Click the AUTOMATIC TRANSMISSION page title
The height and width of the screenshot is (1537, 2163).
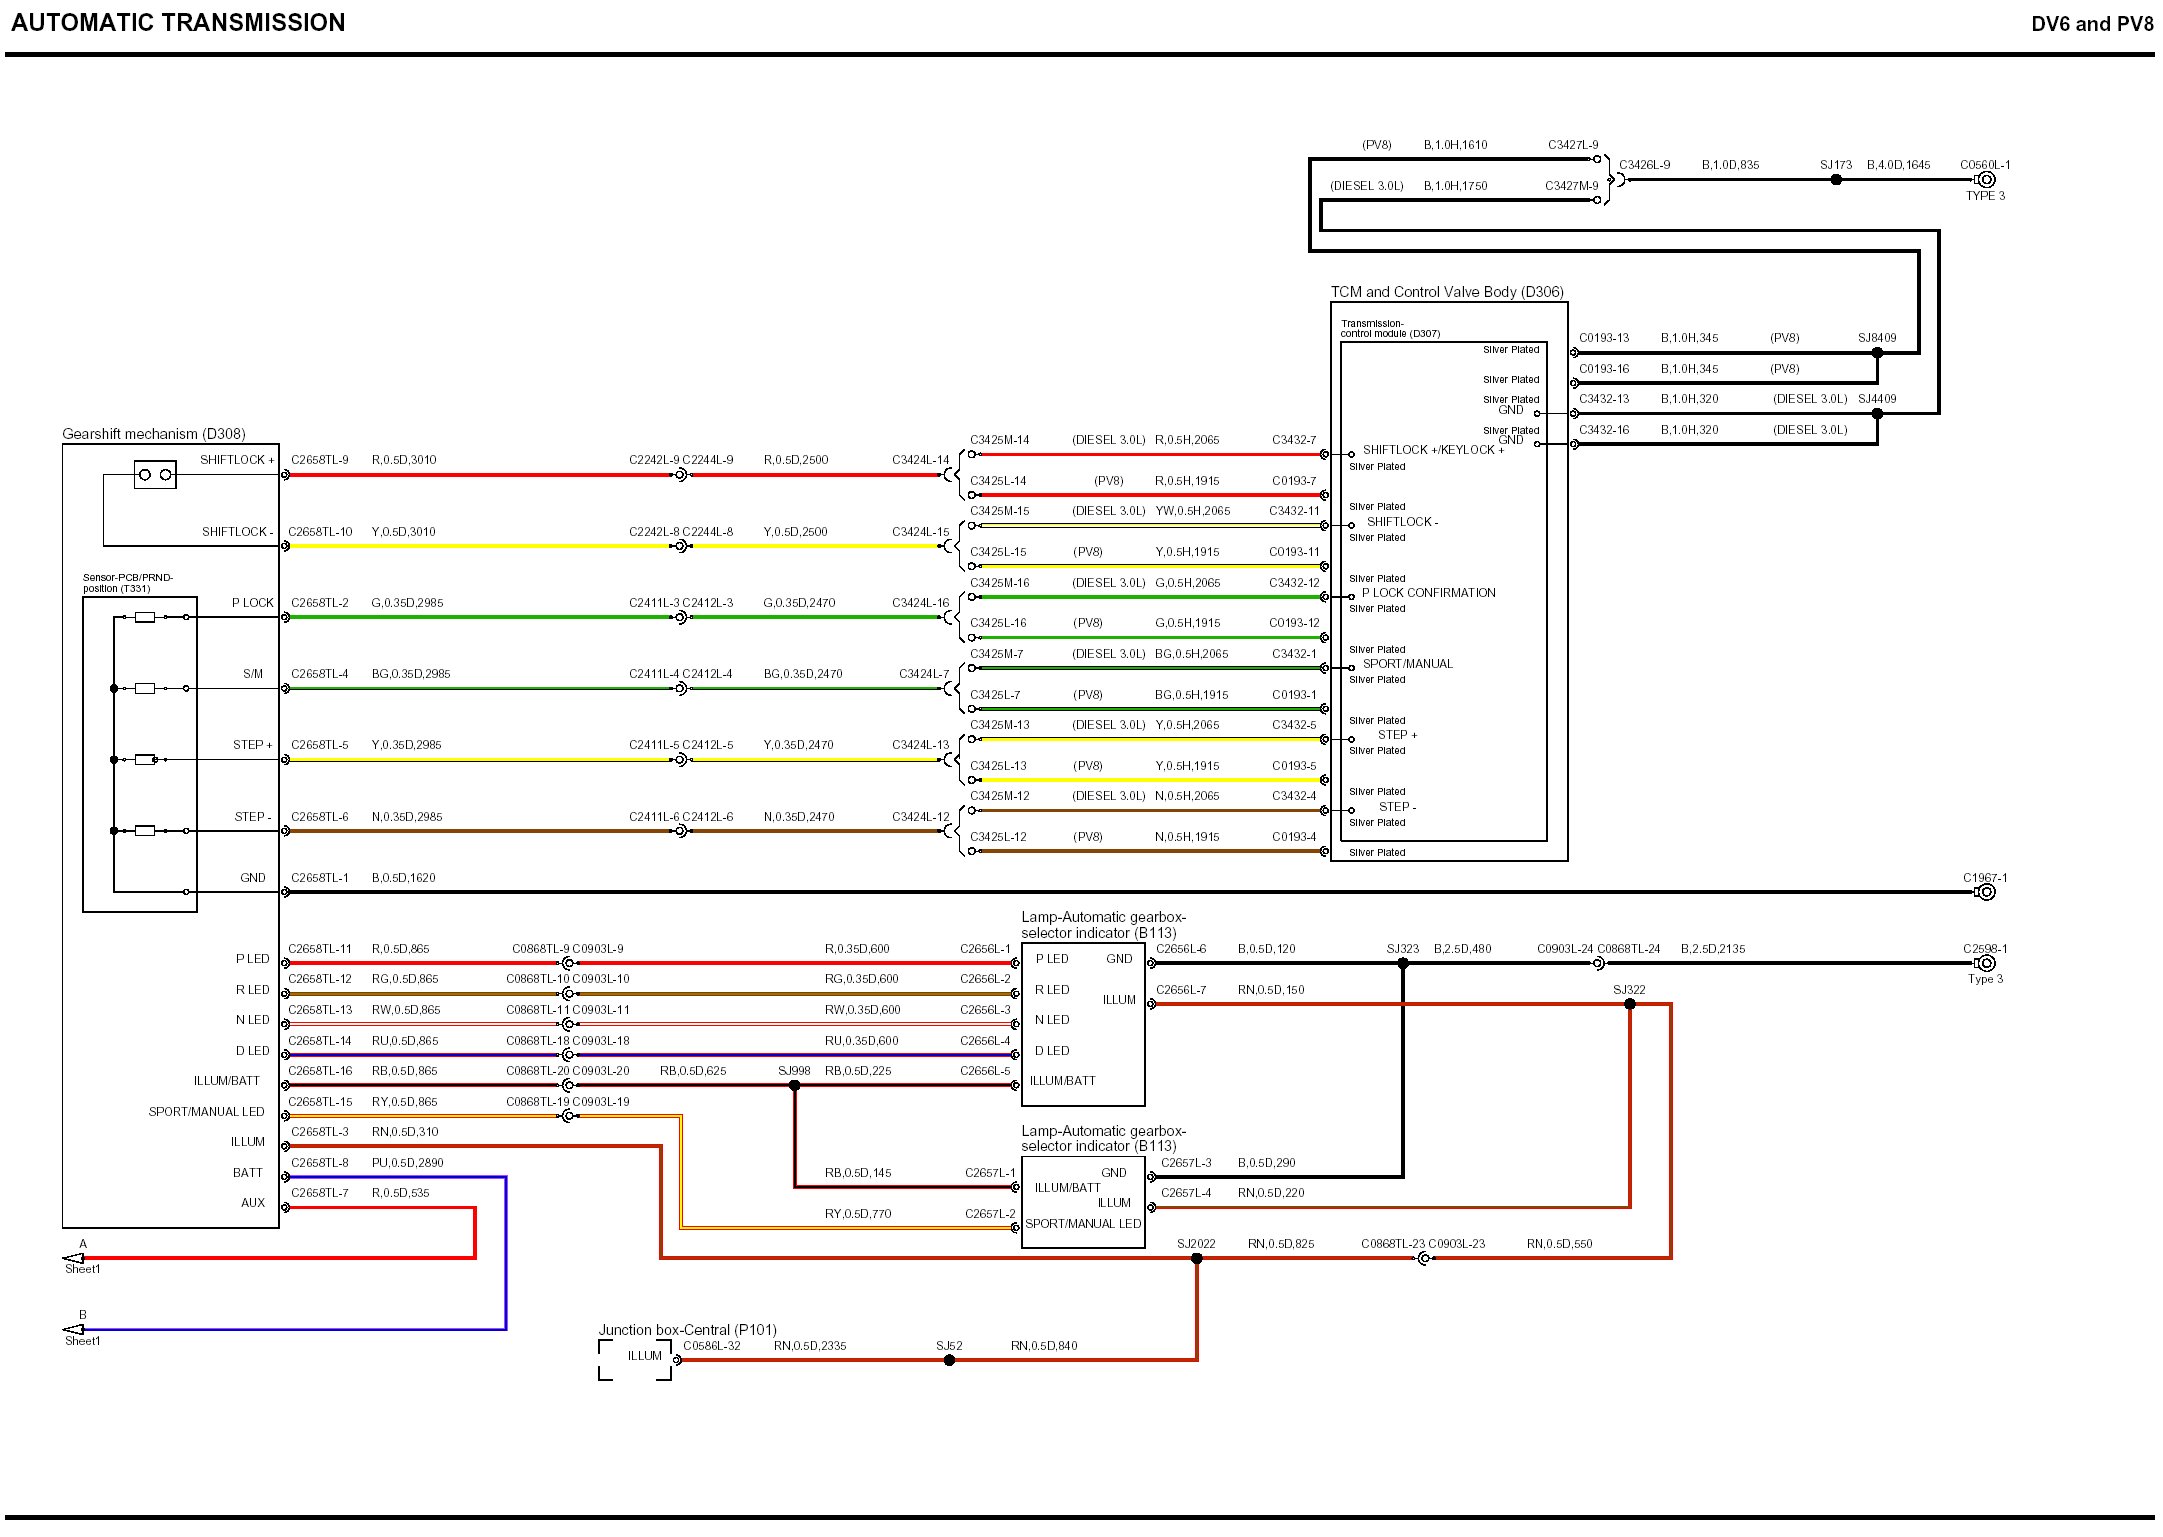178,23
